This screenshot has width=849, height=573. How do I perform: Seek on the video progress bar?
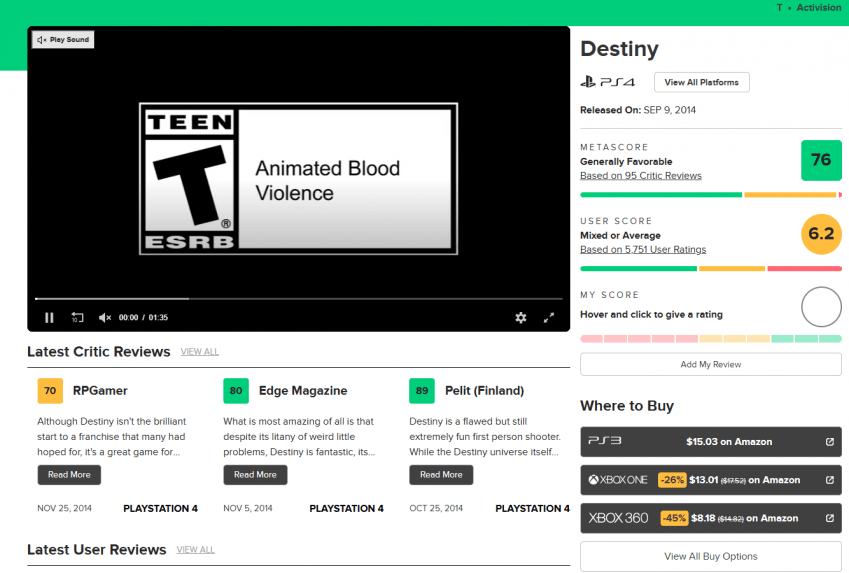[298, 298]
